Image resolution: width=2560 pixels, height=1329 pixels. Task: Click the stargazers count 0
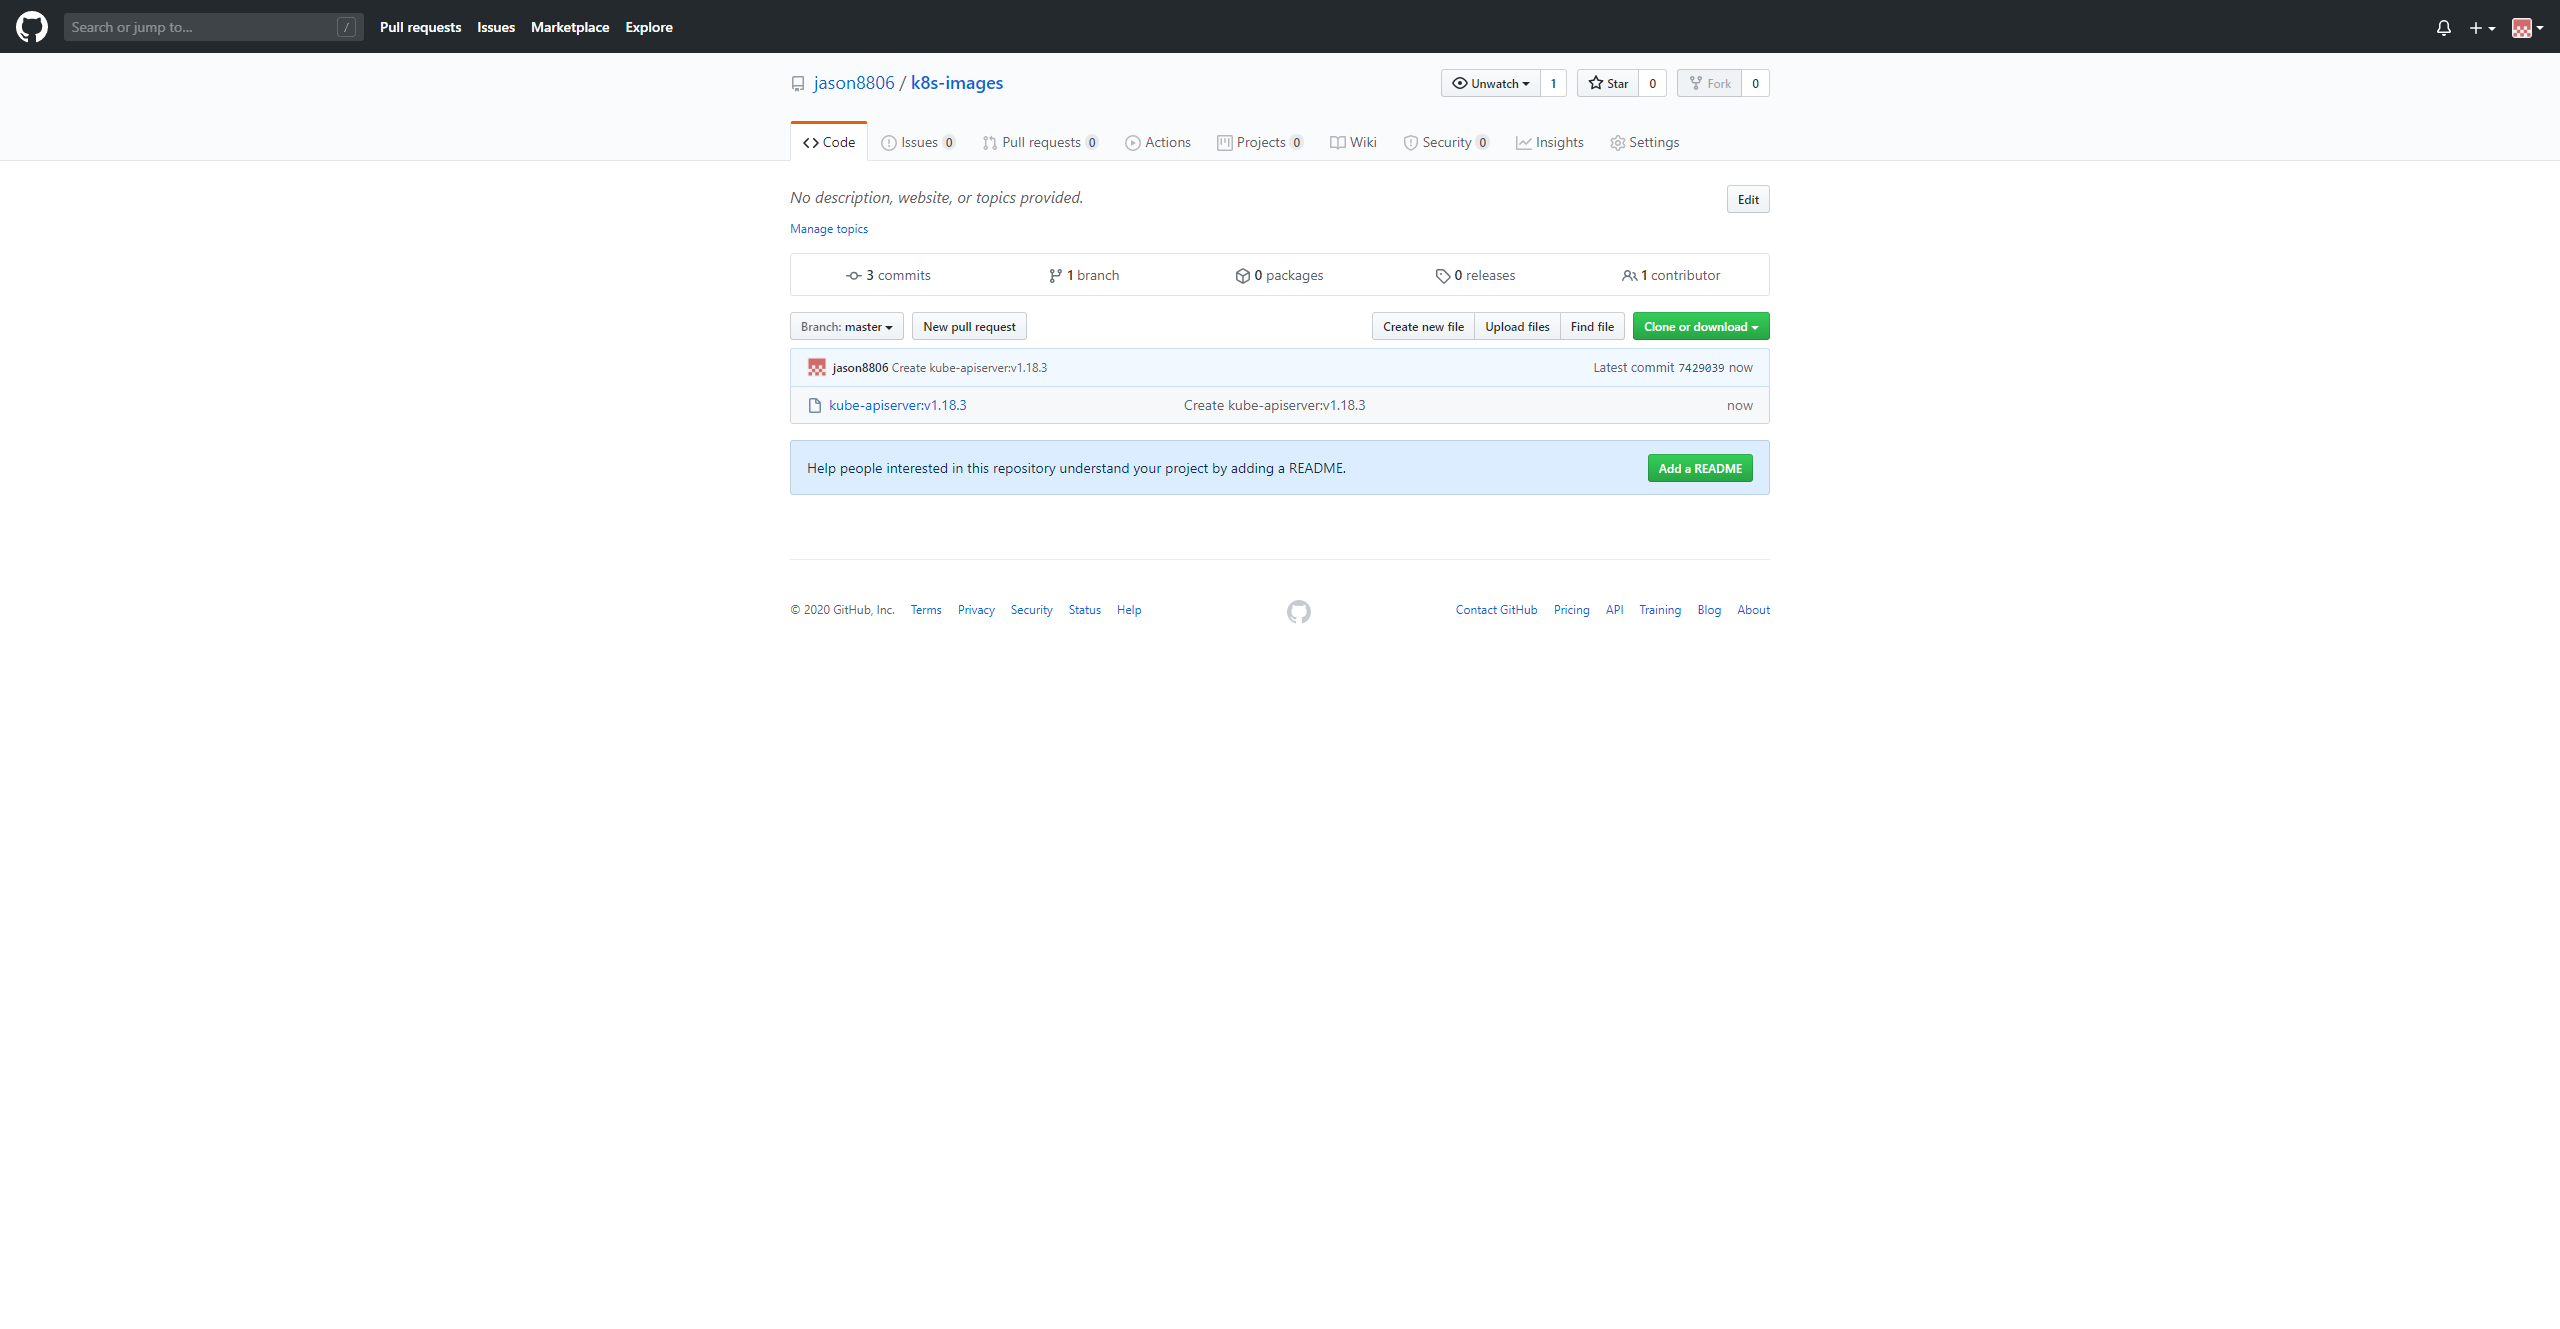[1653, 83]
